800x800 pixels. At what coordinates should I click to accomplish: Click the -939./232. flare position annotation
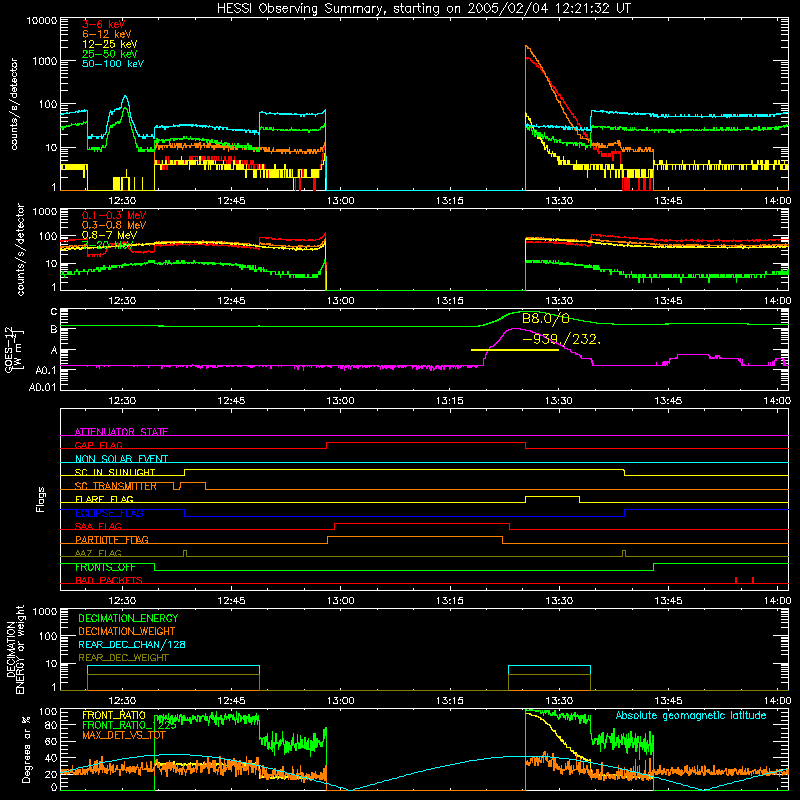tap(562, 339)
